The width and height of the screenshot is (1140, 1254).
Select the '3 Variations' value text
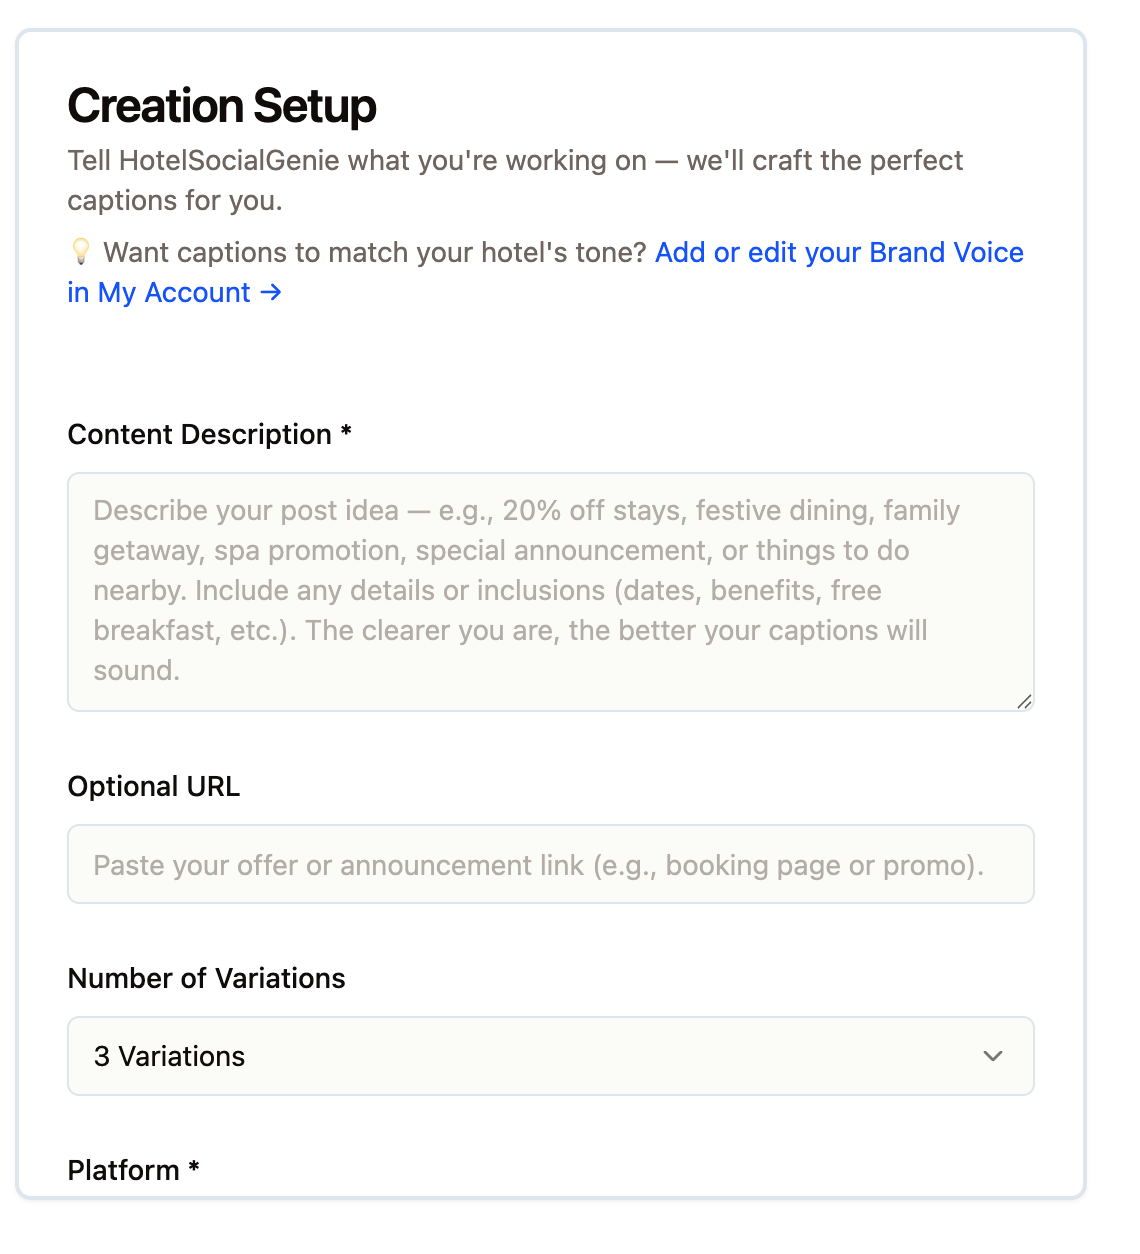[169, 1056]
